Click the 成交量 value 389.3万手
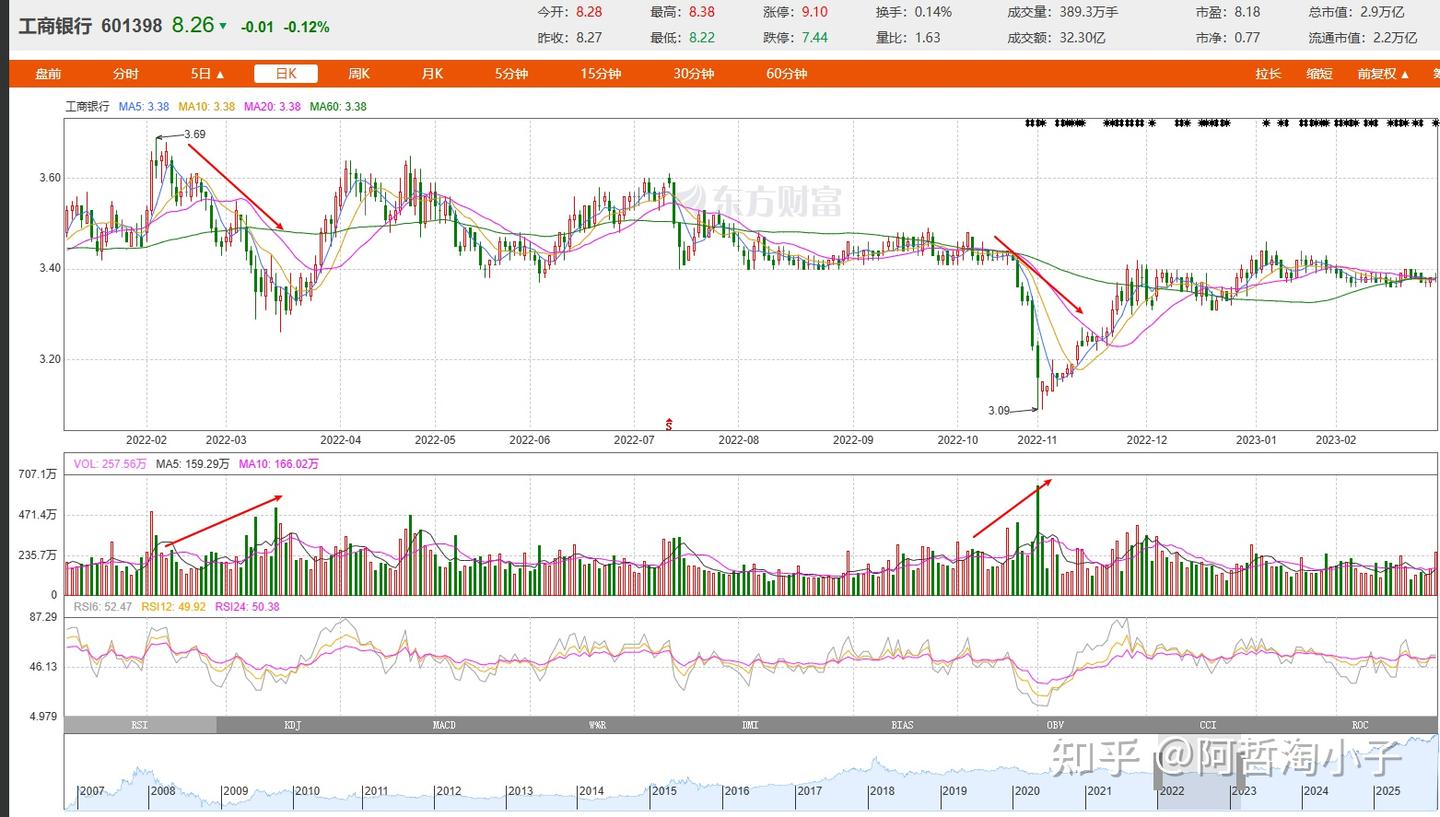Screen dimensions: 1440x817 click(1089, 12)
